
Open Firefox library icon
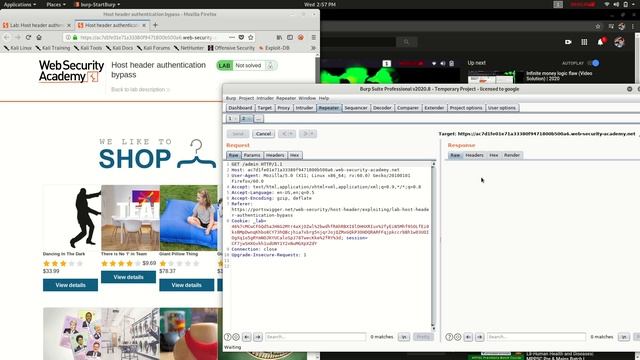click(x=279, y=37)
